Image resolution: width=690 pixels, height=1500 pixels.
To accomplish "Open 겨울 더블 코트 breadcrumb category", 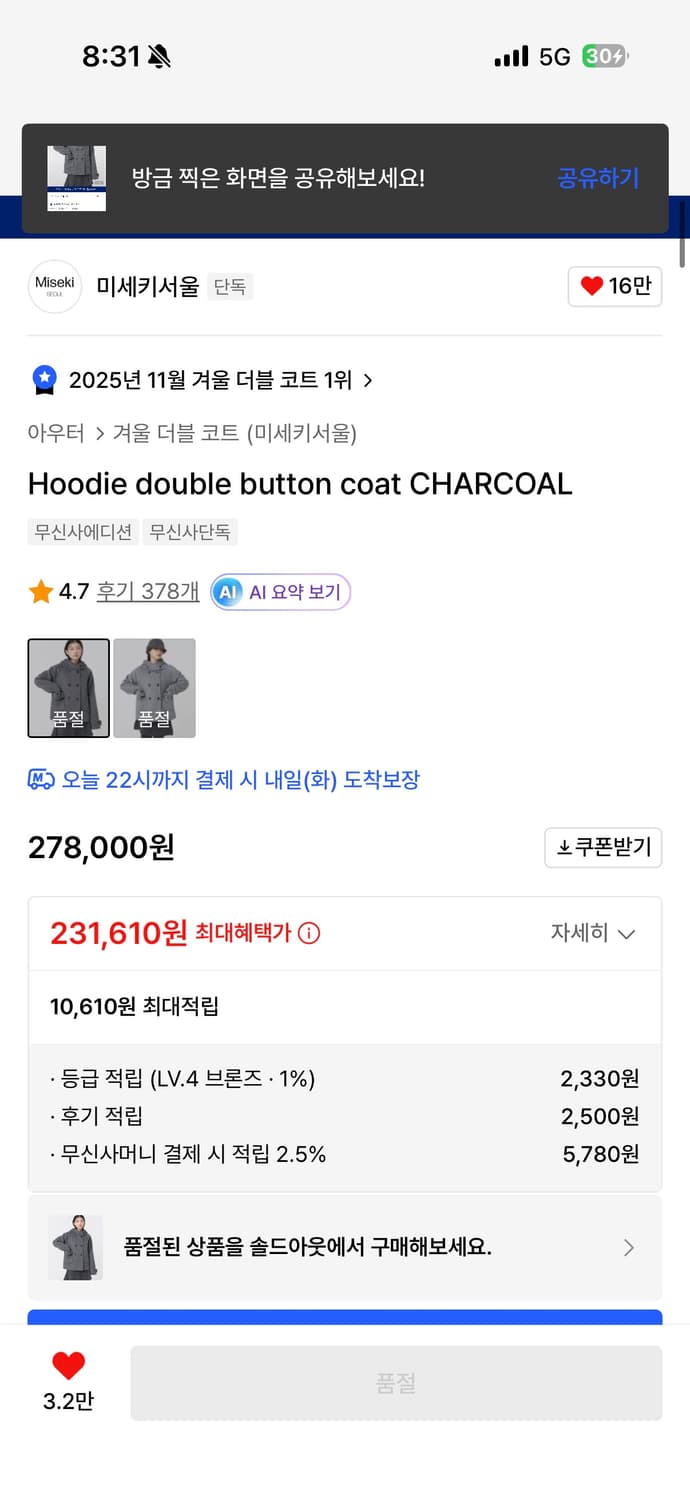I will coord(175,433).
